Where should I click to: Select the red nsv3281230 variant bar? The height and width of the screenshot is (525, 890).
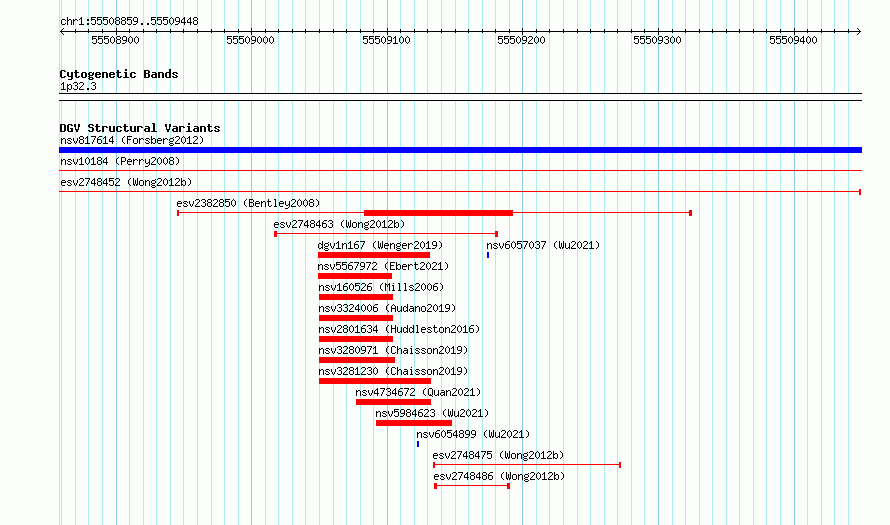pyautogui.click(x=375, y=381)
